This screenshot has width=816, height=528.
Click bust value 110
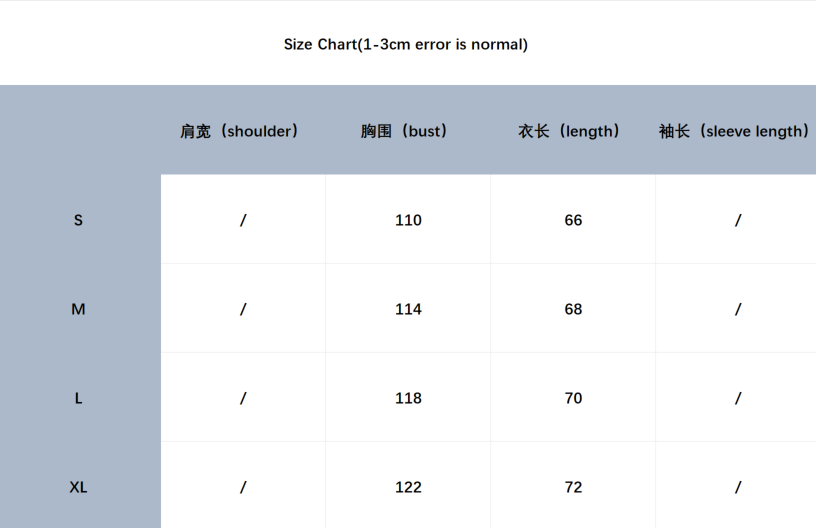tap(408, 220)
